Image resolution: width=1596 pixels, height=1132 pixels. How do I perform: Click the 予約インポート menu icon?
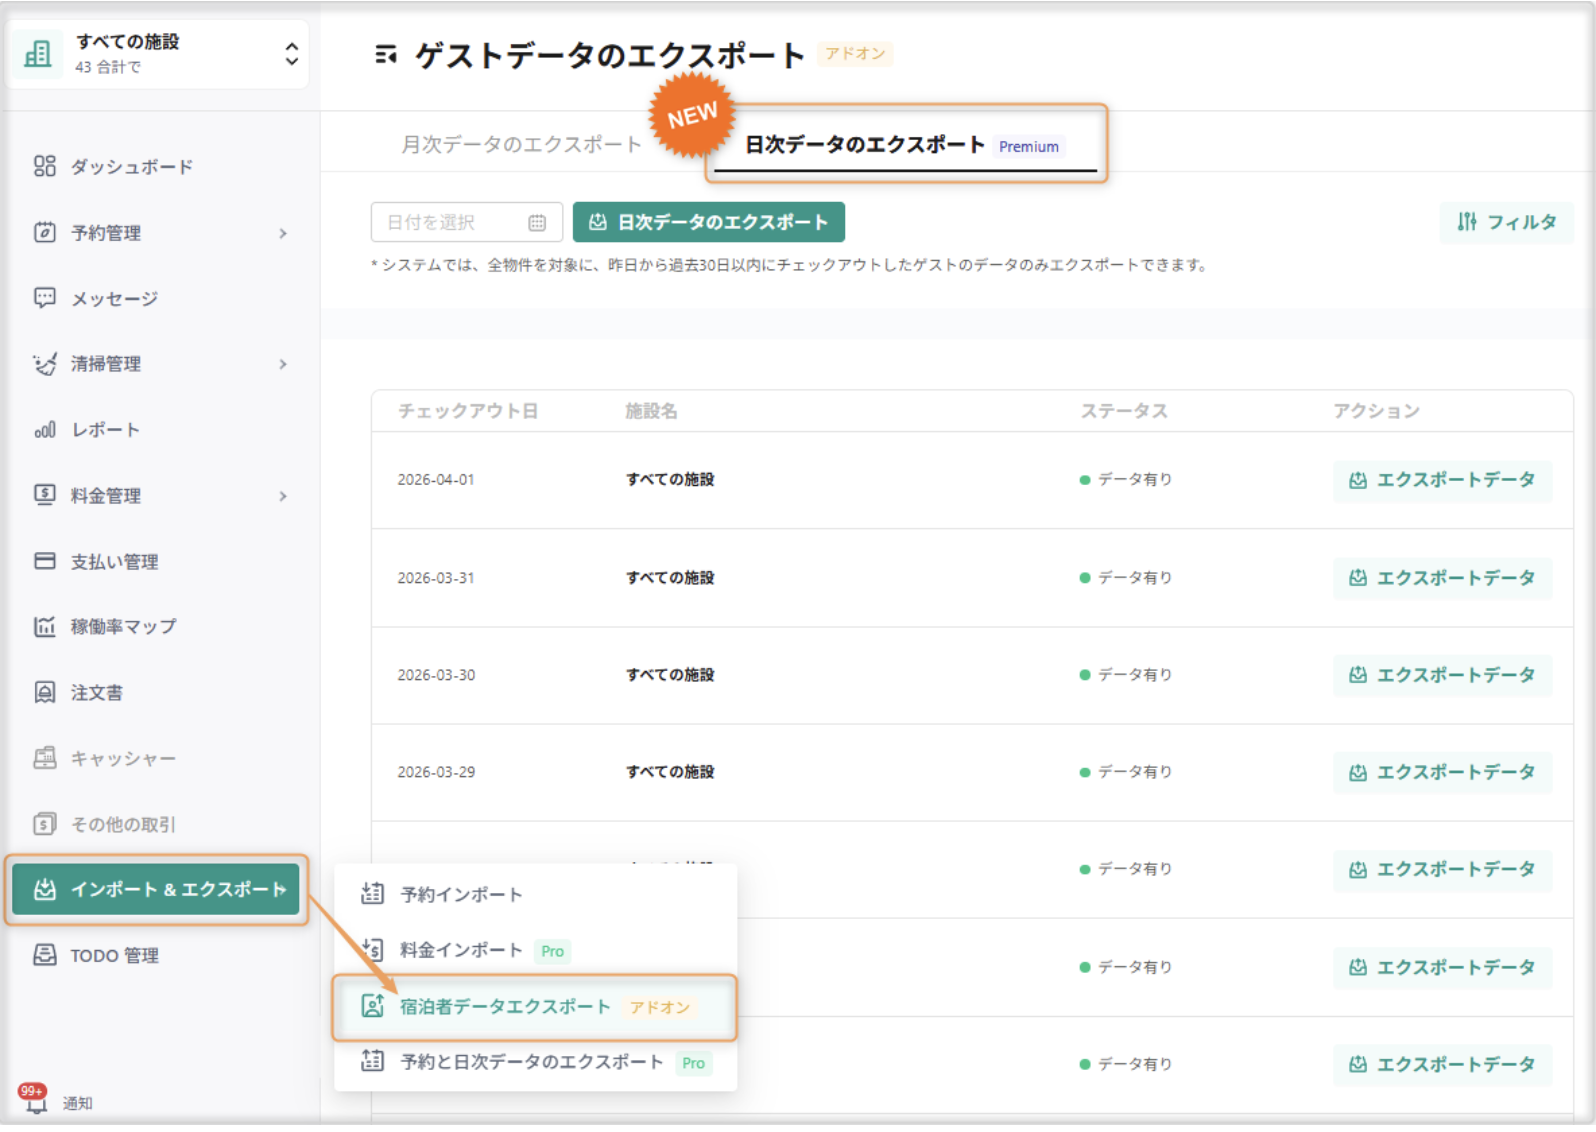point(373,894)
